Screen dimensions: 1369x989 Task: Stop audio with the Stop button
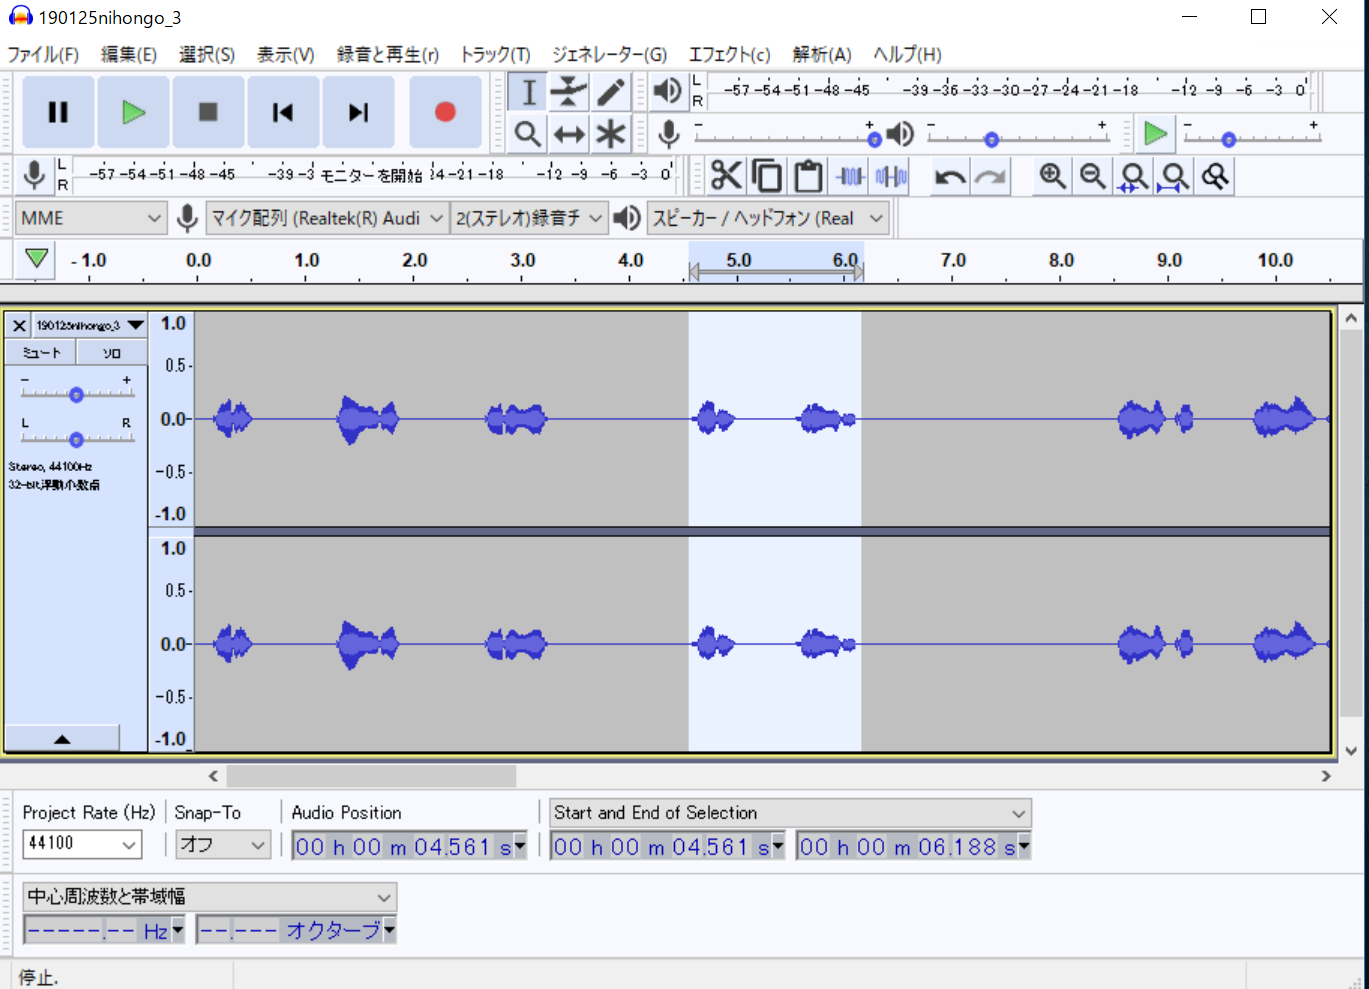click(208, 112)
